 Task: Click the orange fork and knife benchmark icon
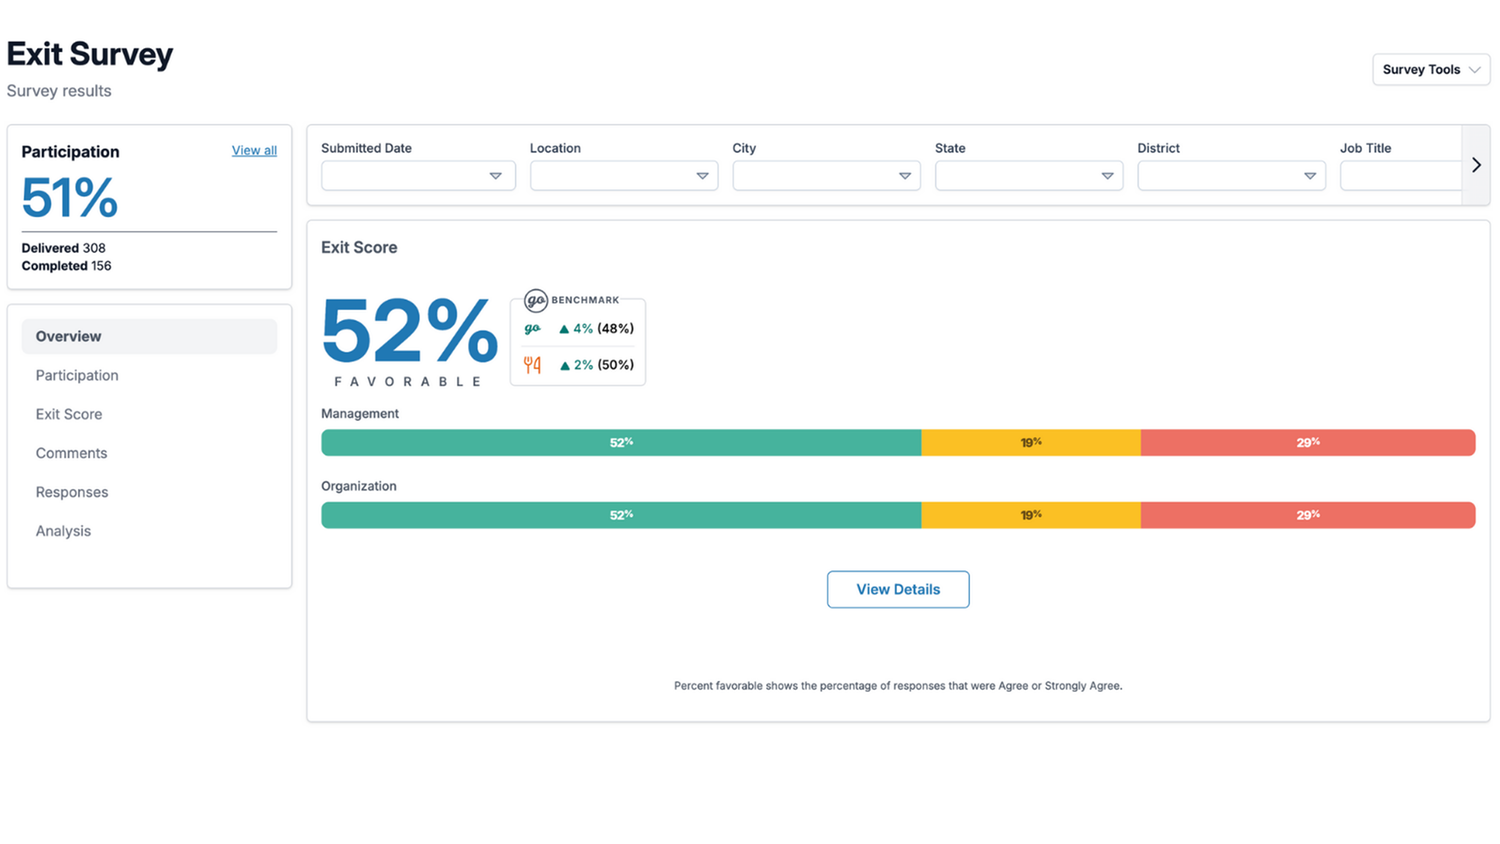532,365
